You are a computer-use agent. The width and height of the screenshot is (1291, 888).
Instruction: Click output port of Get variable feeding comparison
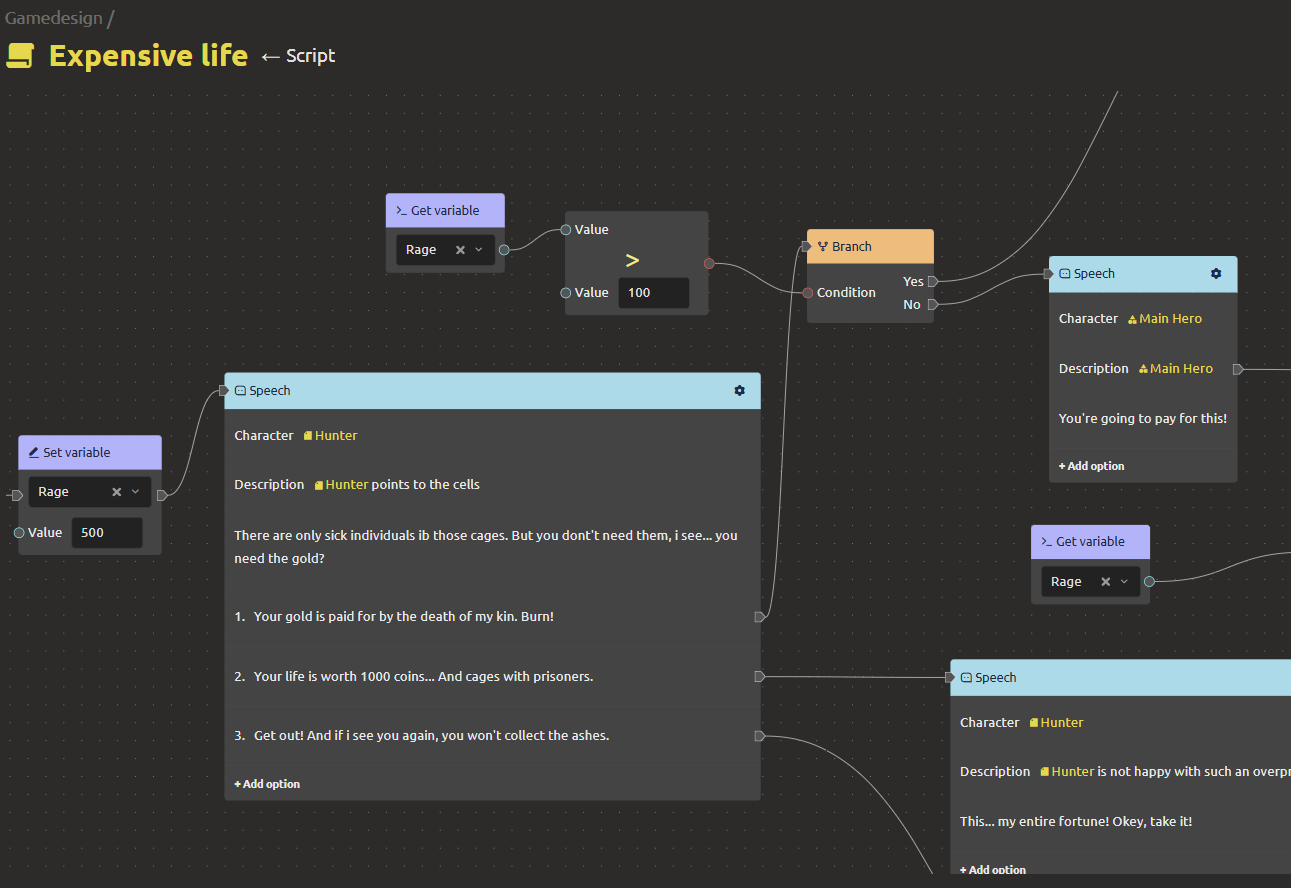tap(504, 250)
